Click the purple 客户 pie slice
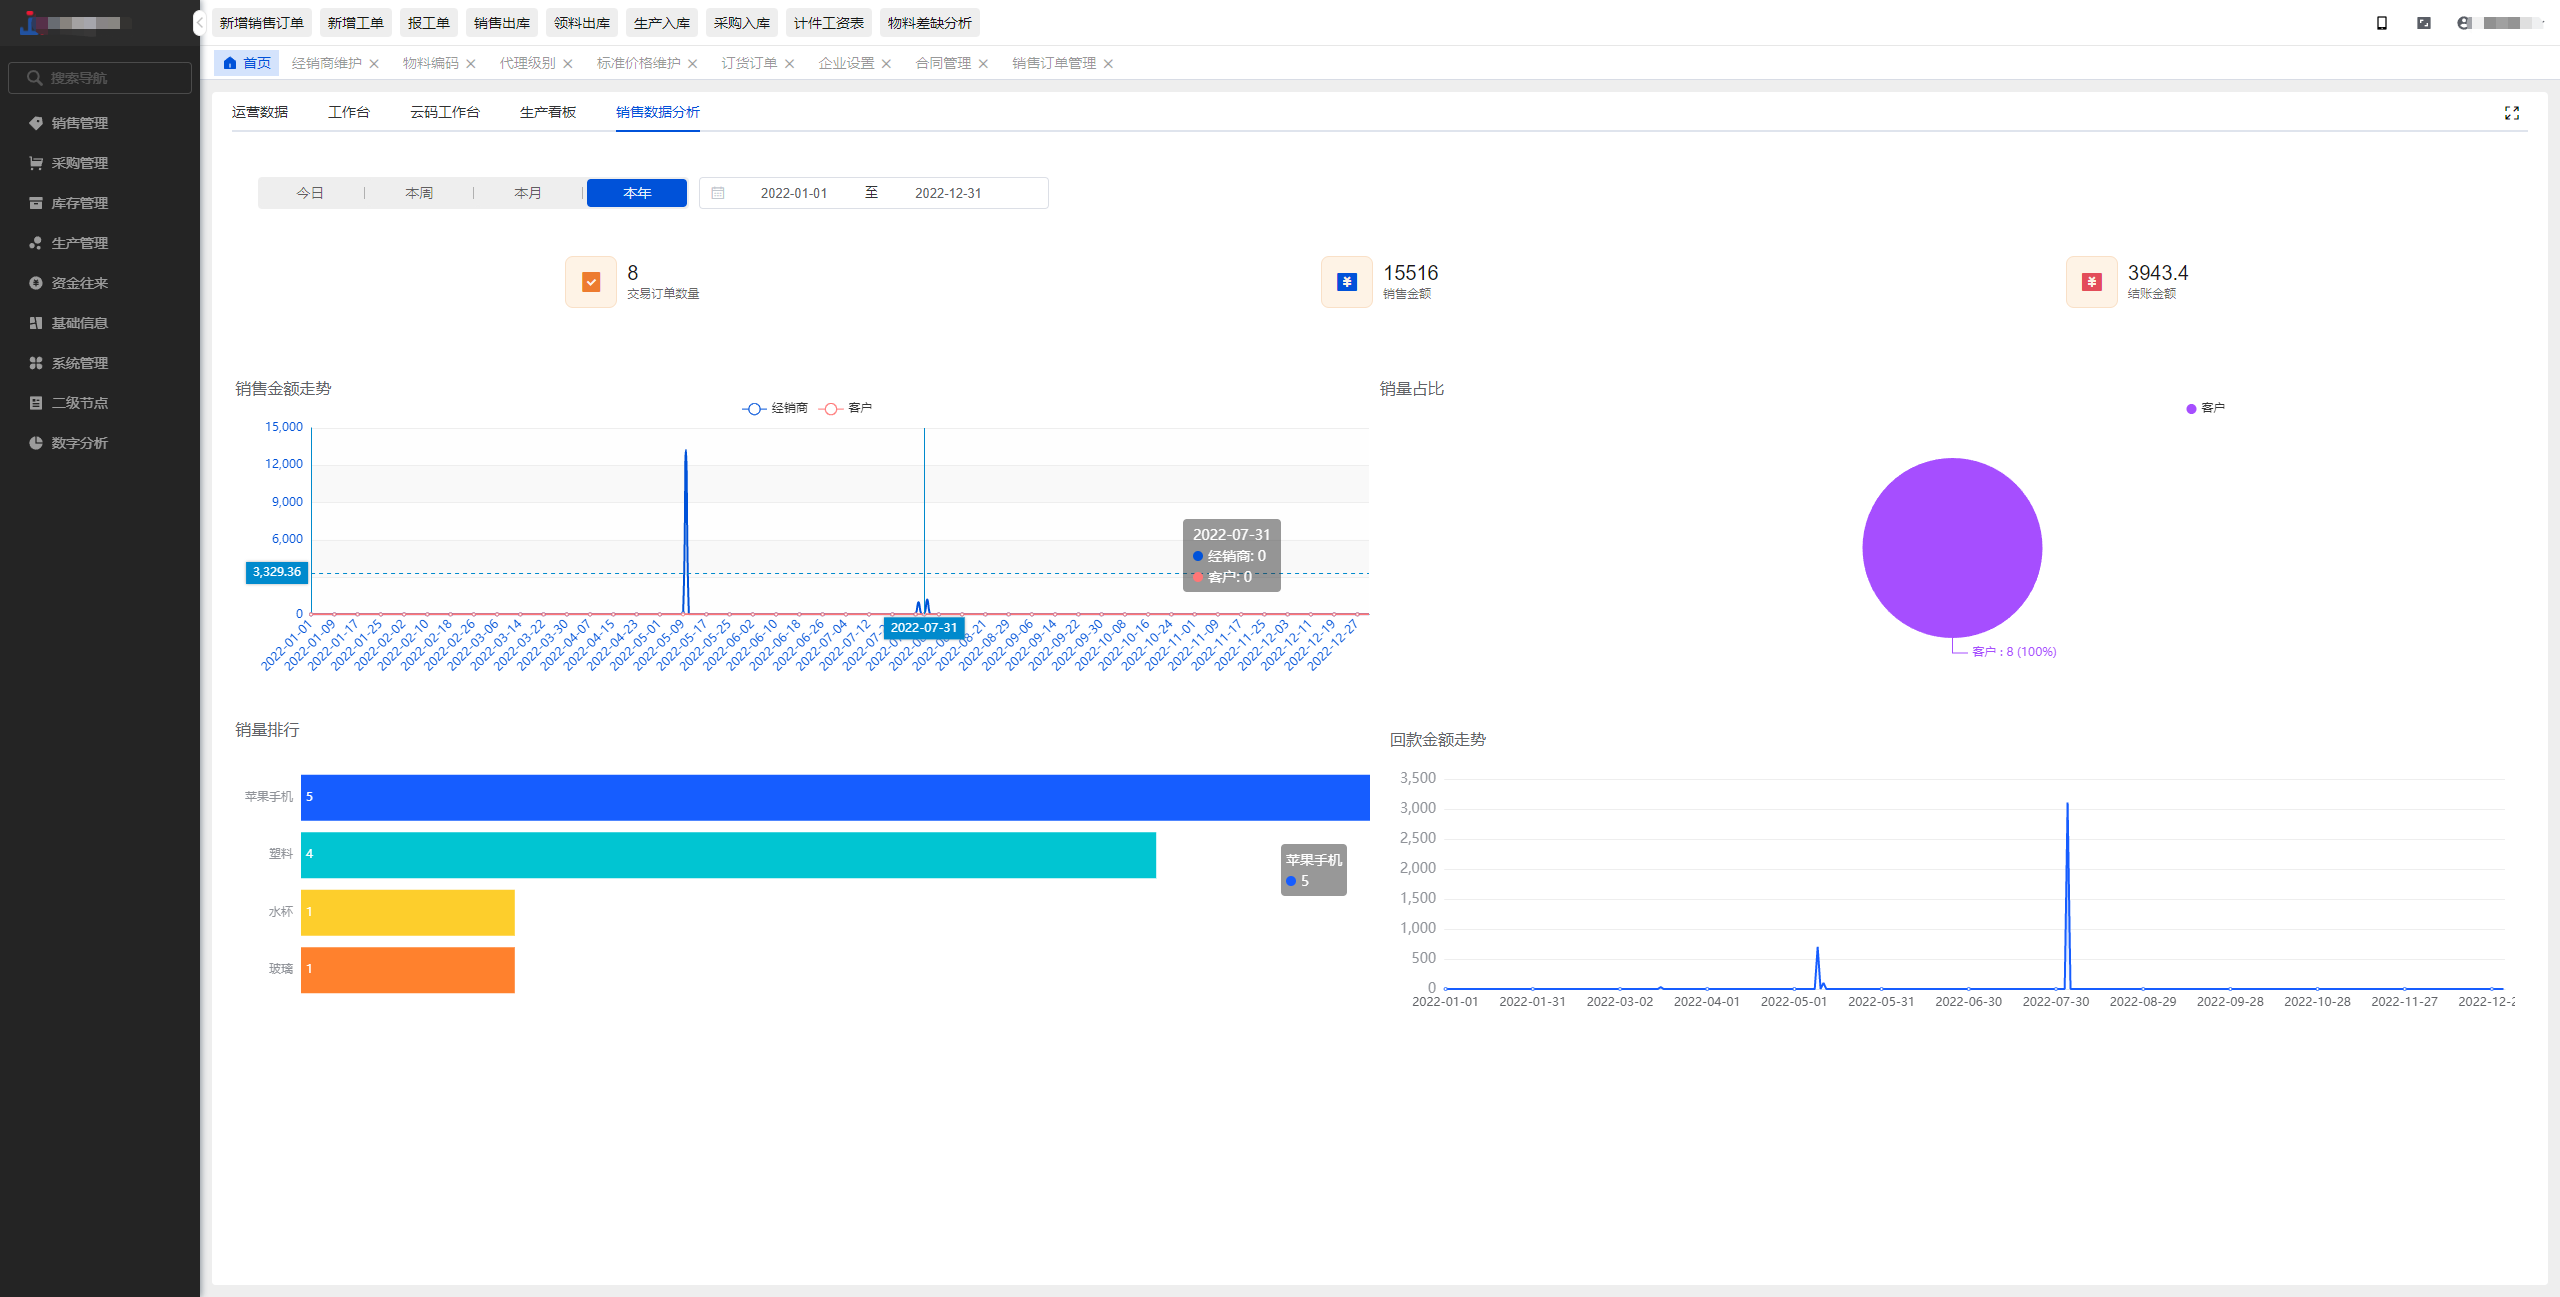The width and height of the screenshot is (2560, 1297). point(1952,548)
